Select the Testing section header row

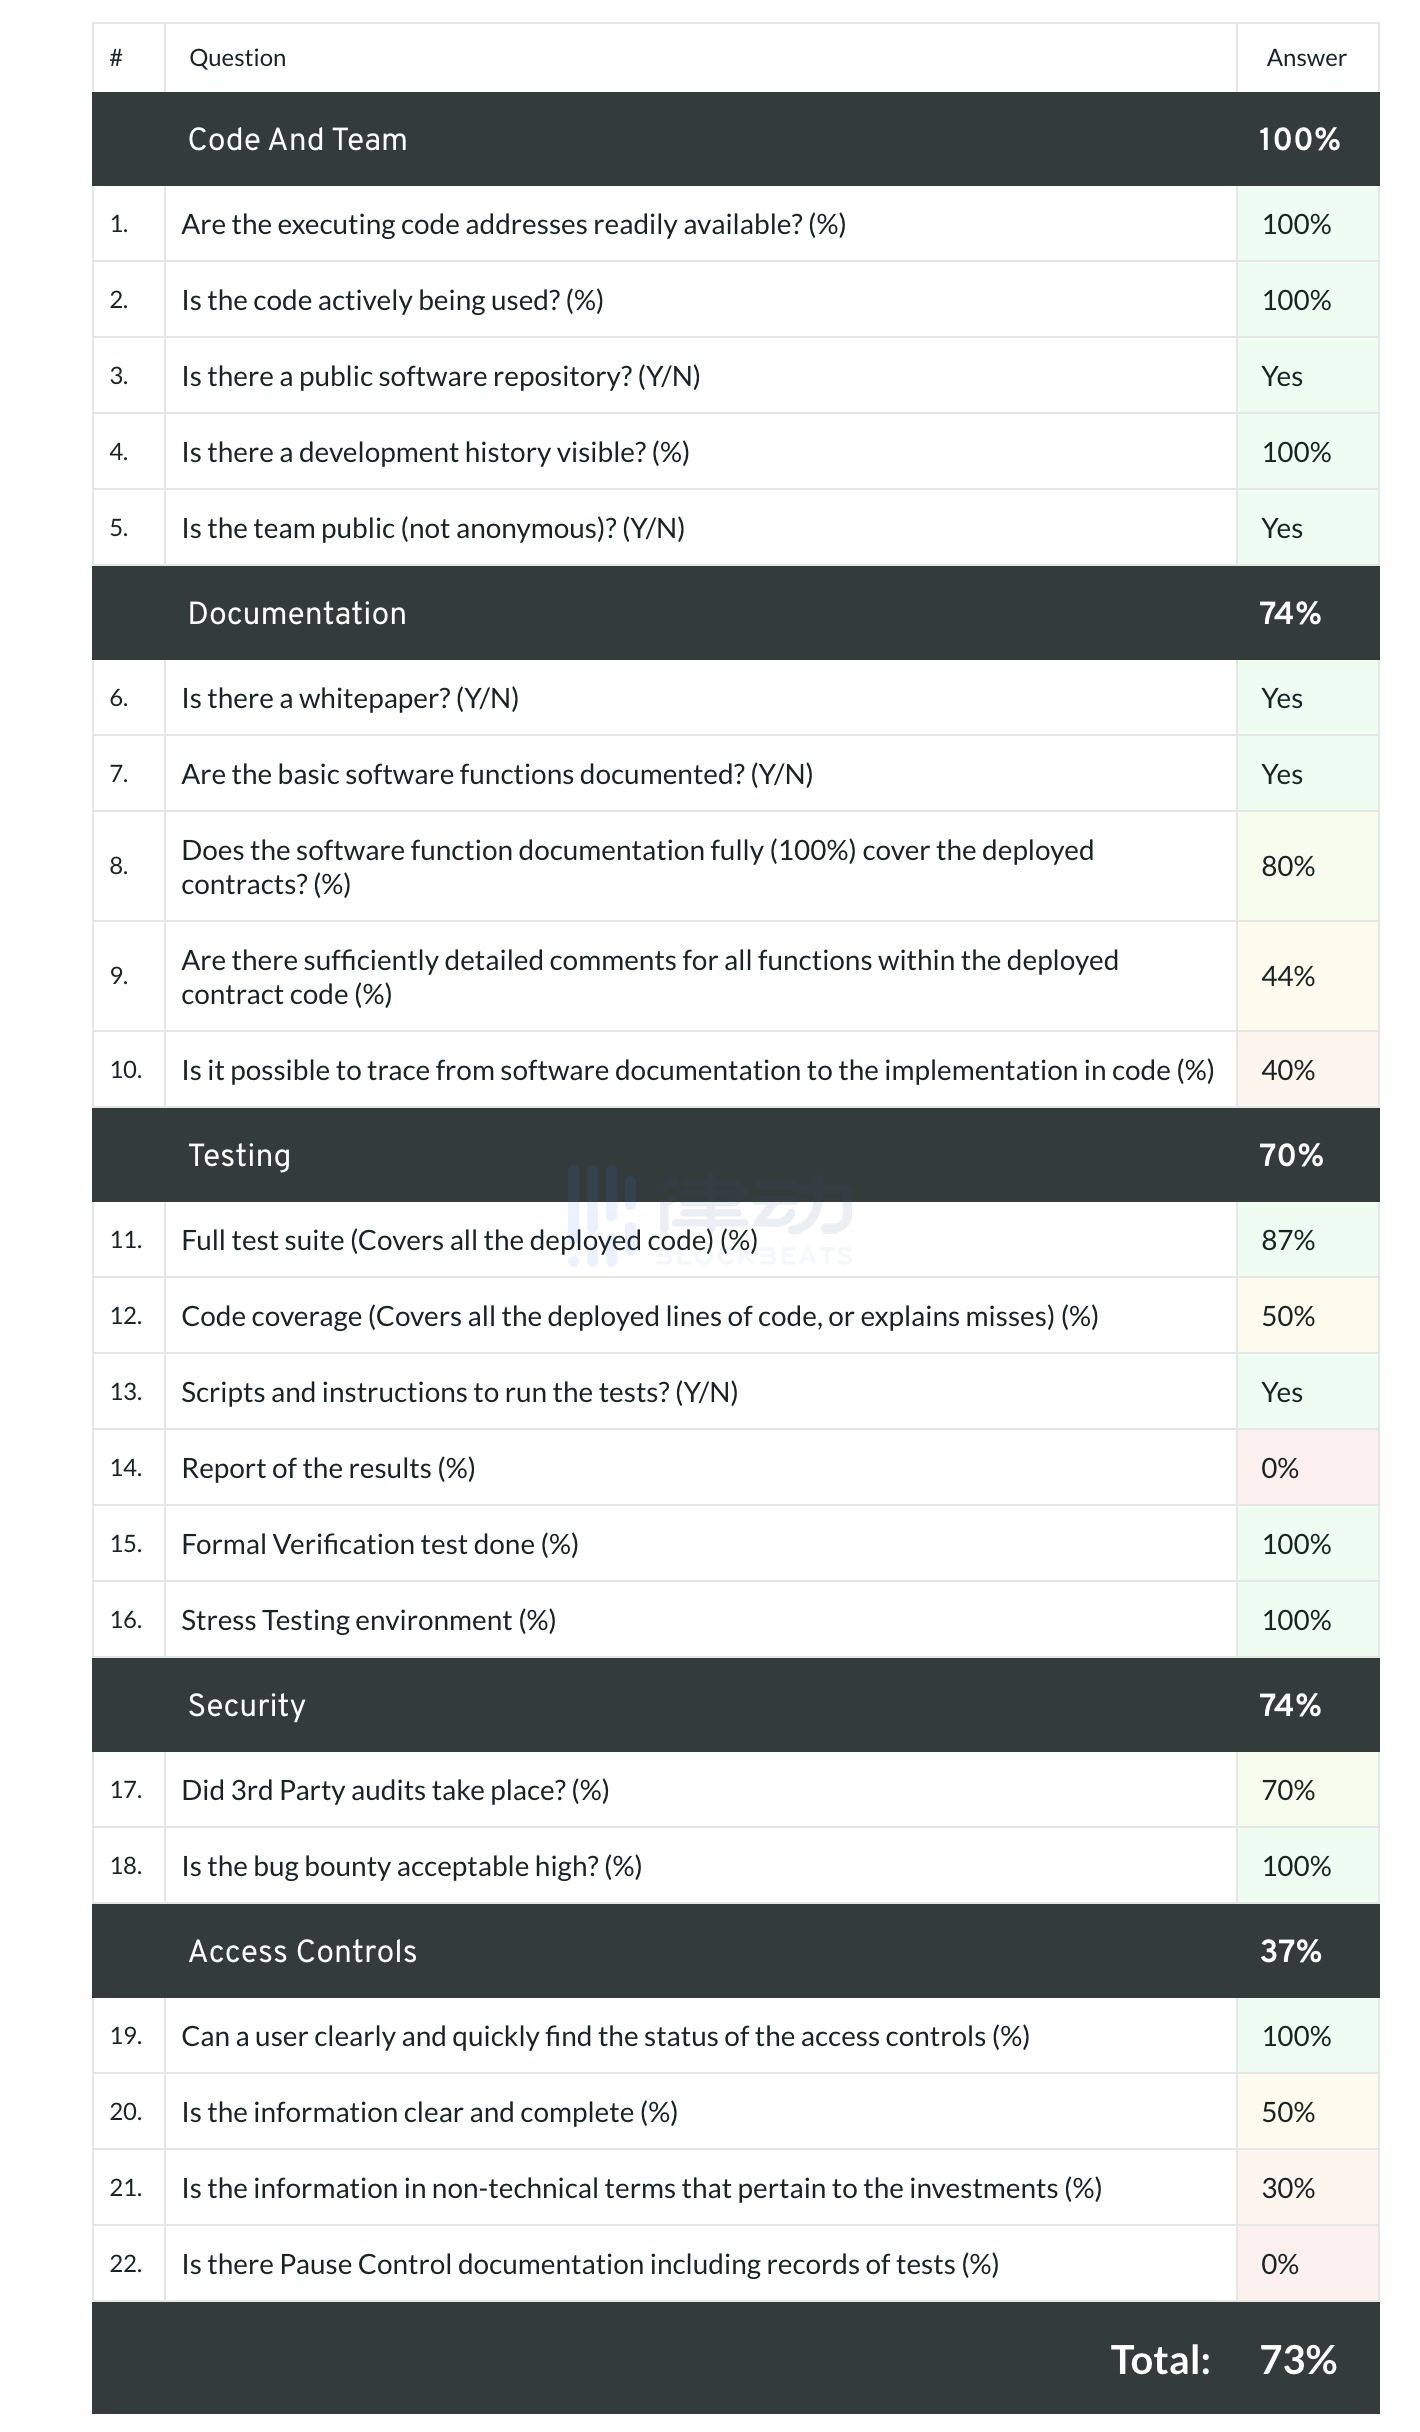pos(239,1155)
